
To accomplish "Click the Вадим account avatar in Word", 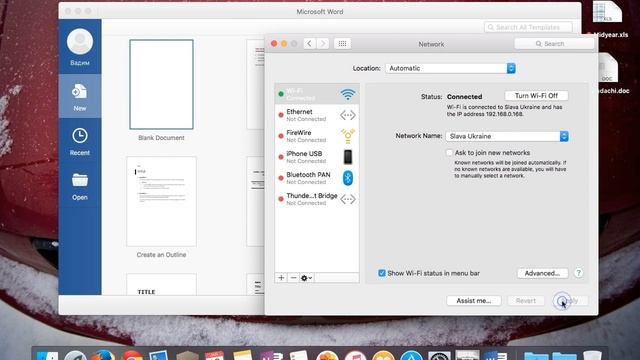I will tap(80, 42).
